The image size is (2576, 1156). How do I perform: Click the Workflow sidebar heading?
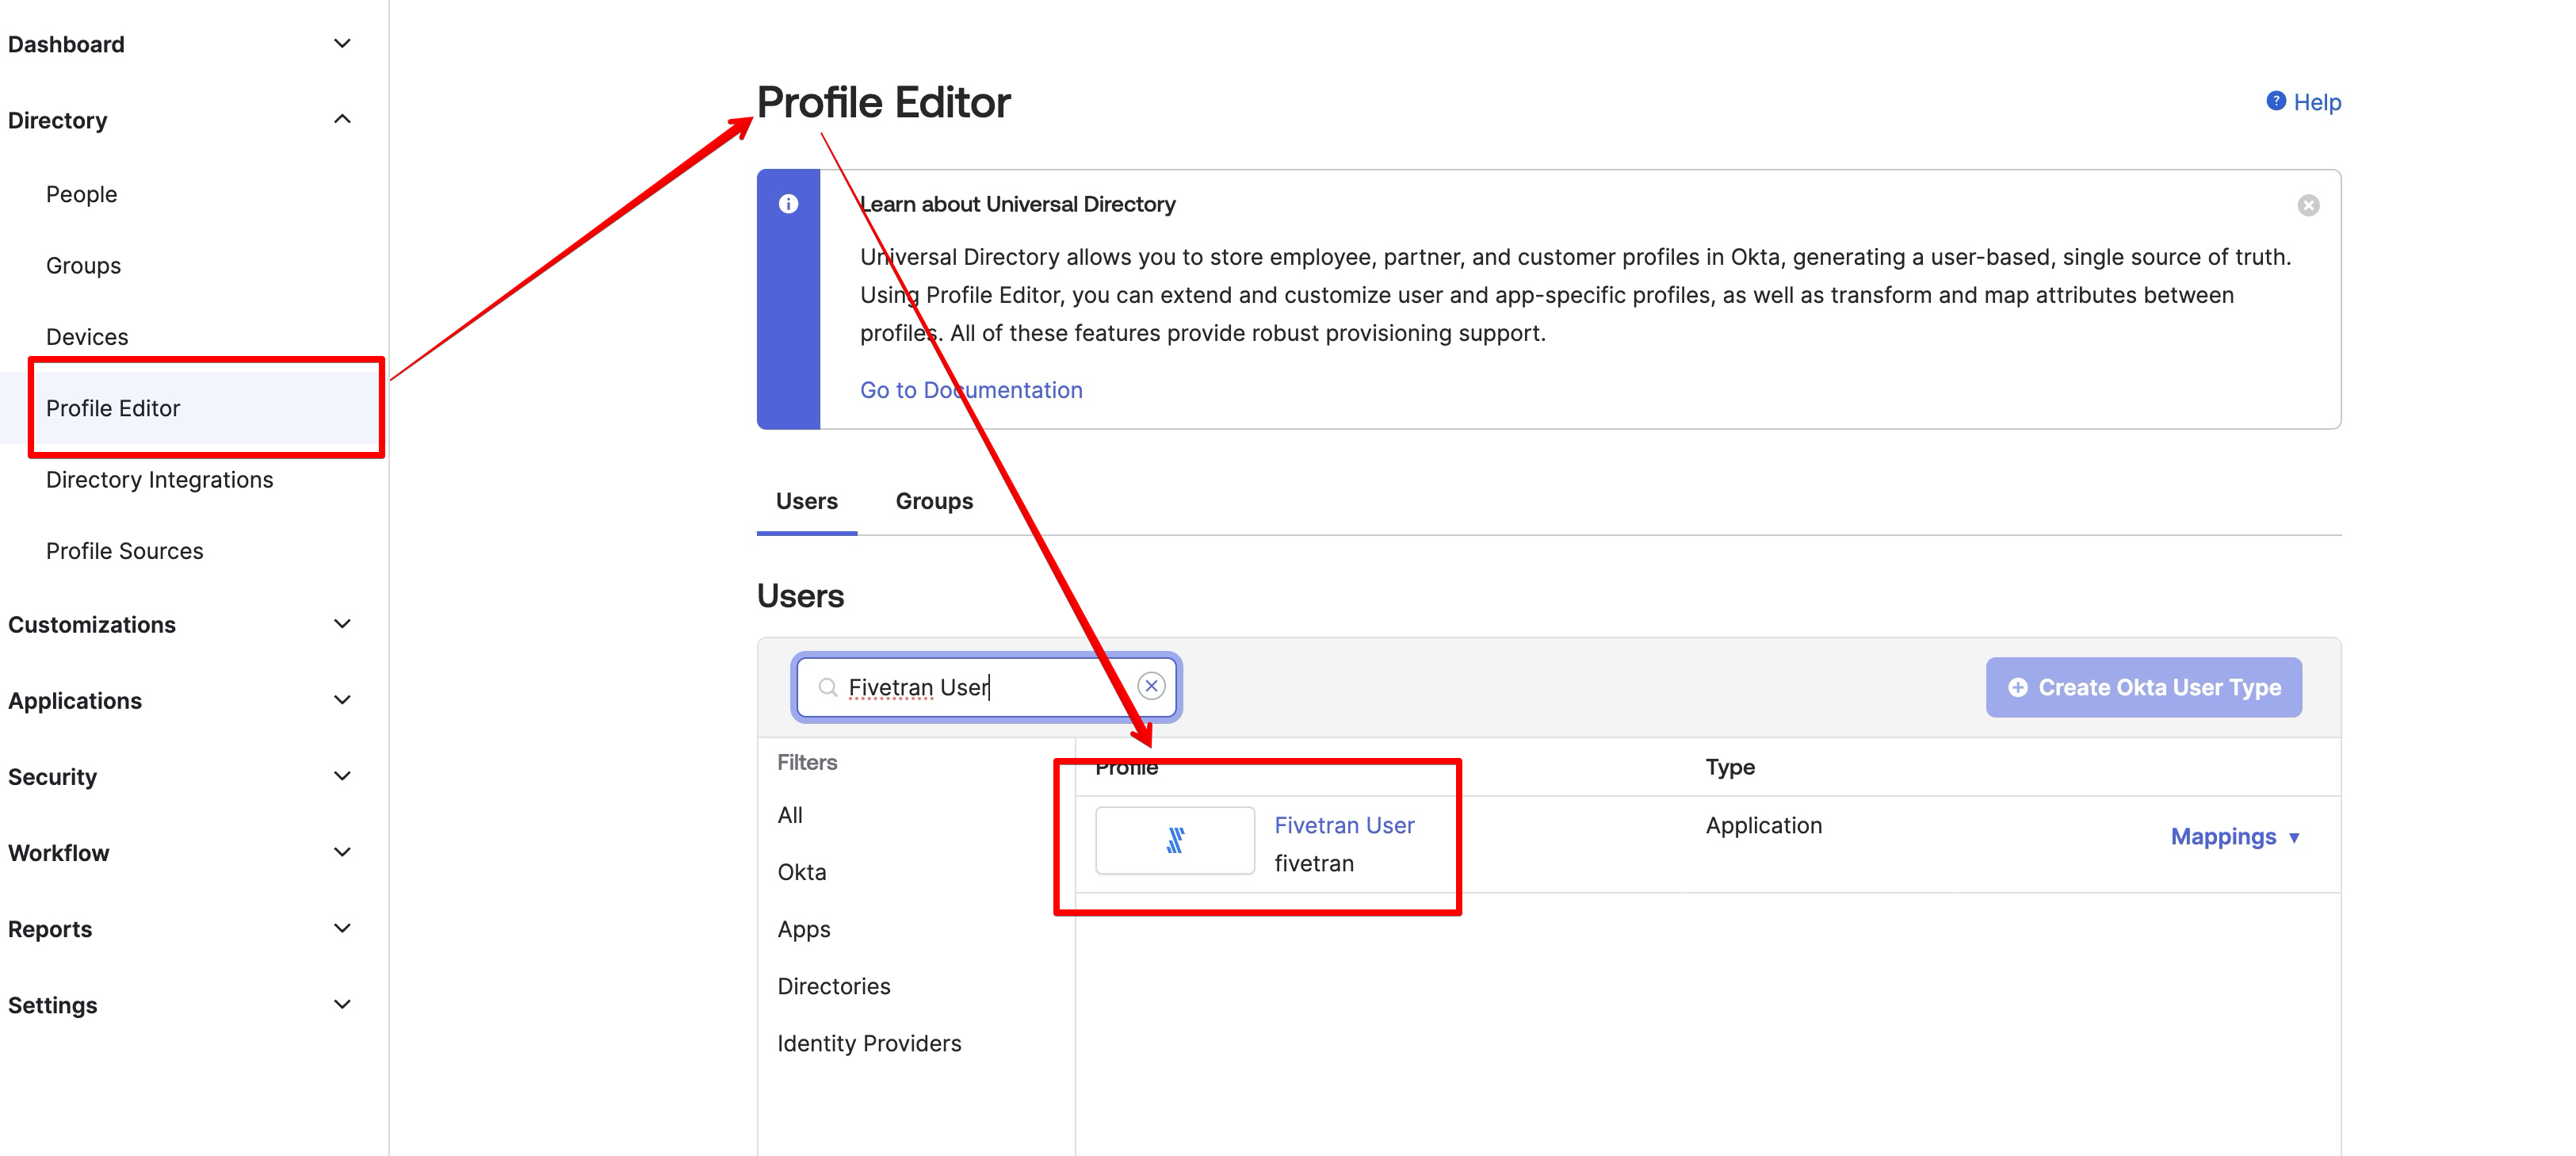tap(58, 852)
